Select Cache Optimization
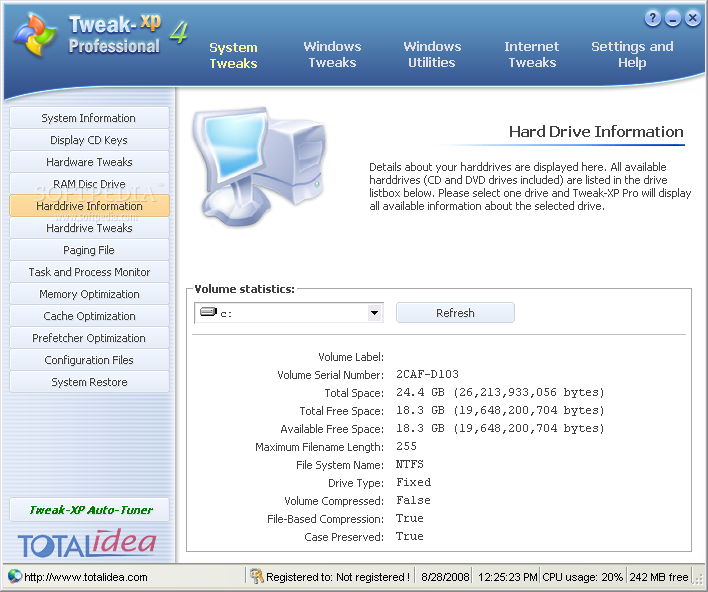The image size is (708, 592). (x=89, y=316)
